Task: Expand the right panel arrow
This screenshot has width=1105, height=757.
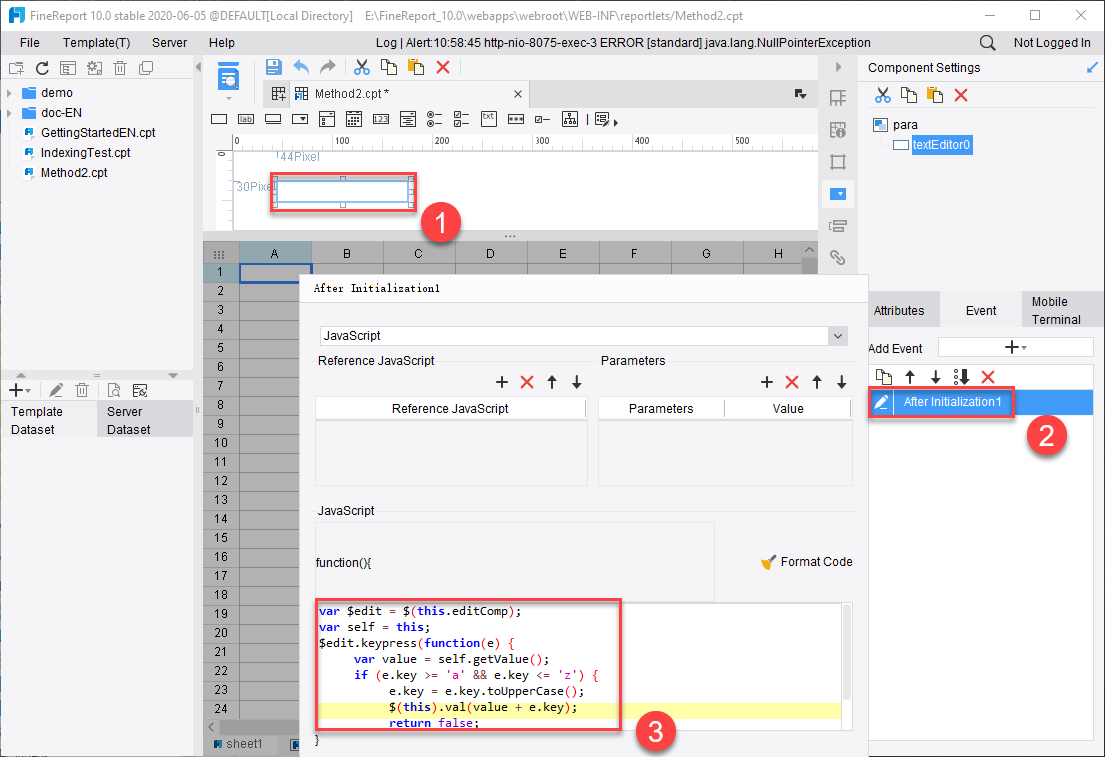Action: point(838,68)
